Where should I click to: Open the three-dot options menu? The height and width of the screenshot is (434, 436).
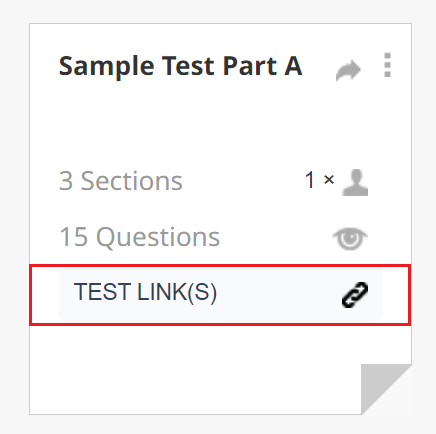(x=387, y=65)
